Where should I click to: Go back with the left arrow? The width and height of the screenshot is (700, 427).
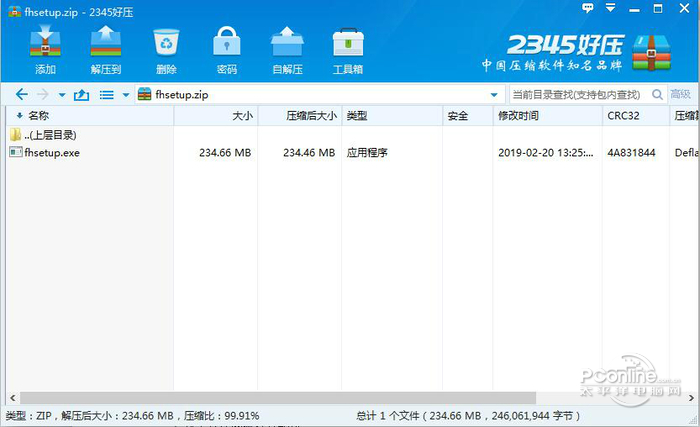(x=21, y=94)
